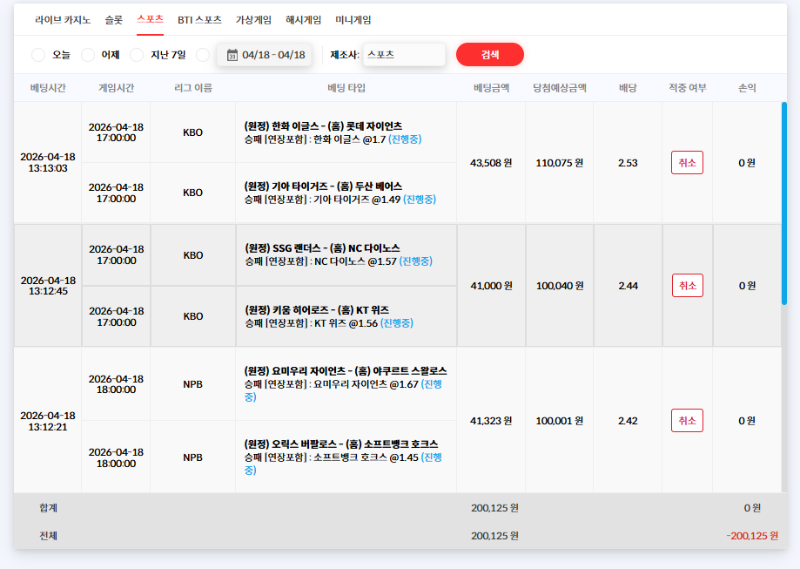Cancel the 43,508 원 bet with 취소

tap(687, 163)
